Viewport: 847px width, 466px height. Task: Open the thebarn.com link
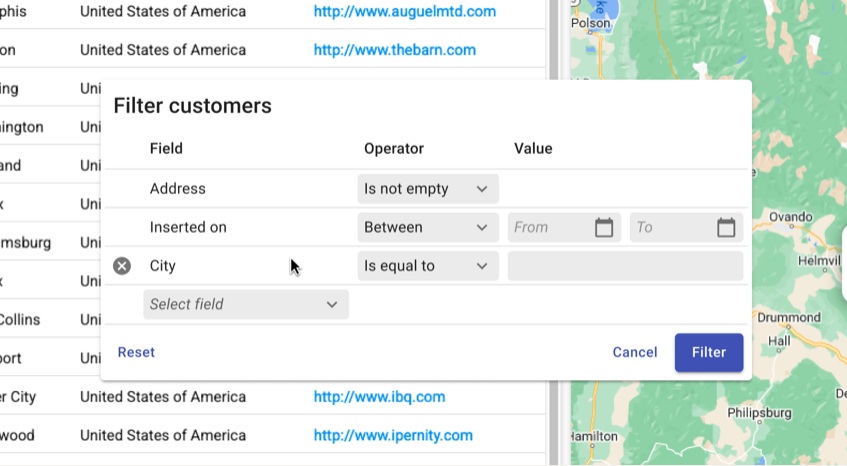(394, 50)
